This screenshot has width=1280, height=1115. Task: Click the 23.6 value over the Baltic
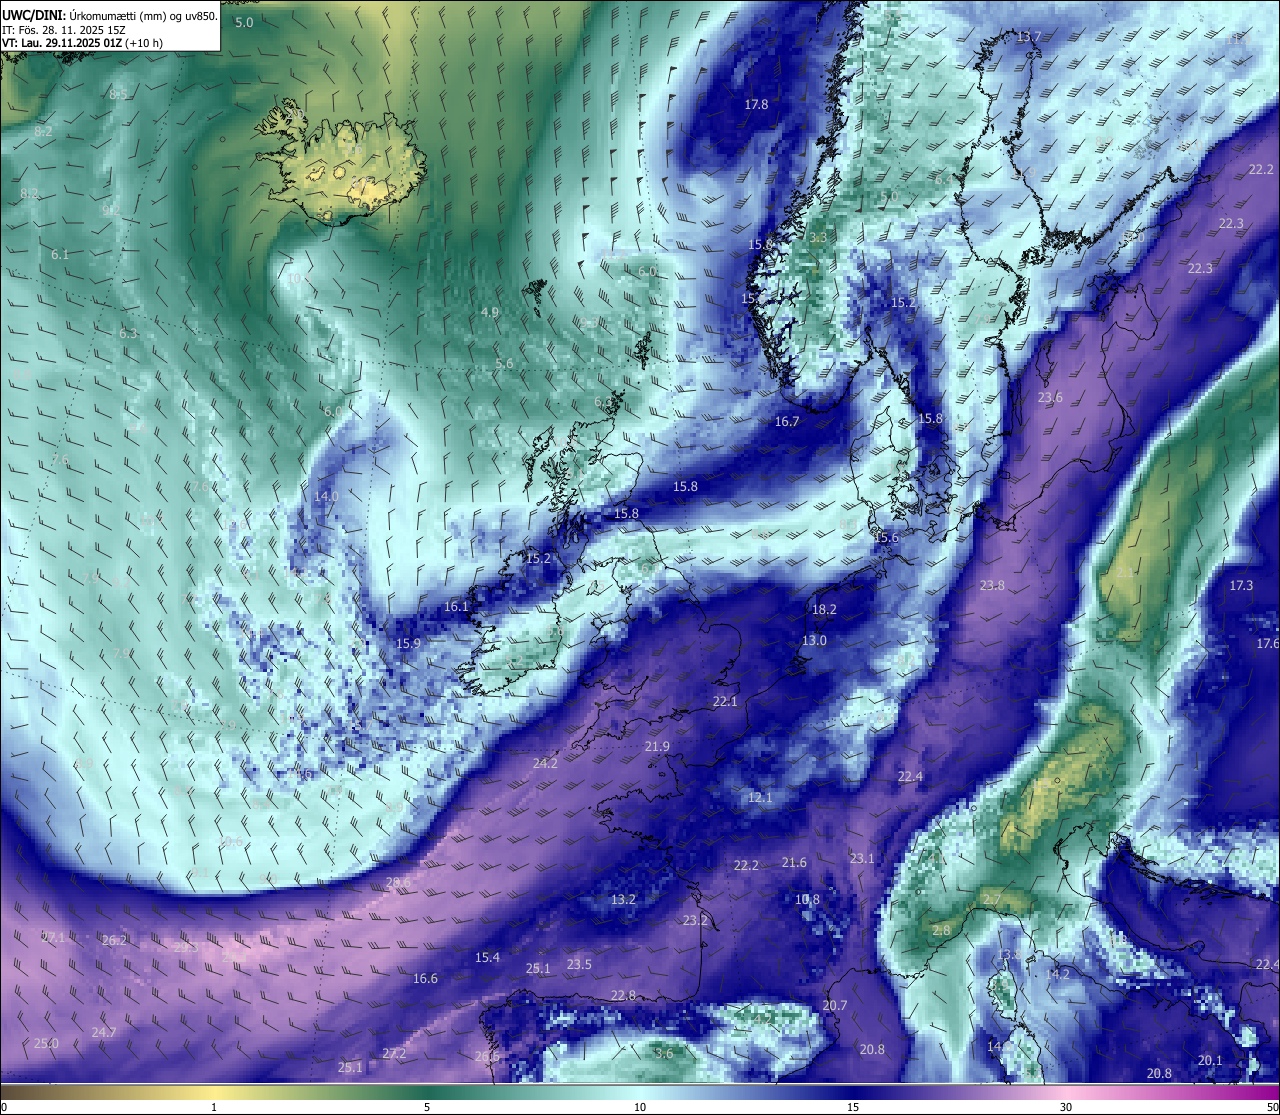(x=1050, y=398)
